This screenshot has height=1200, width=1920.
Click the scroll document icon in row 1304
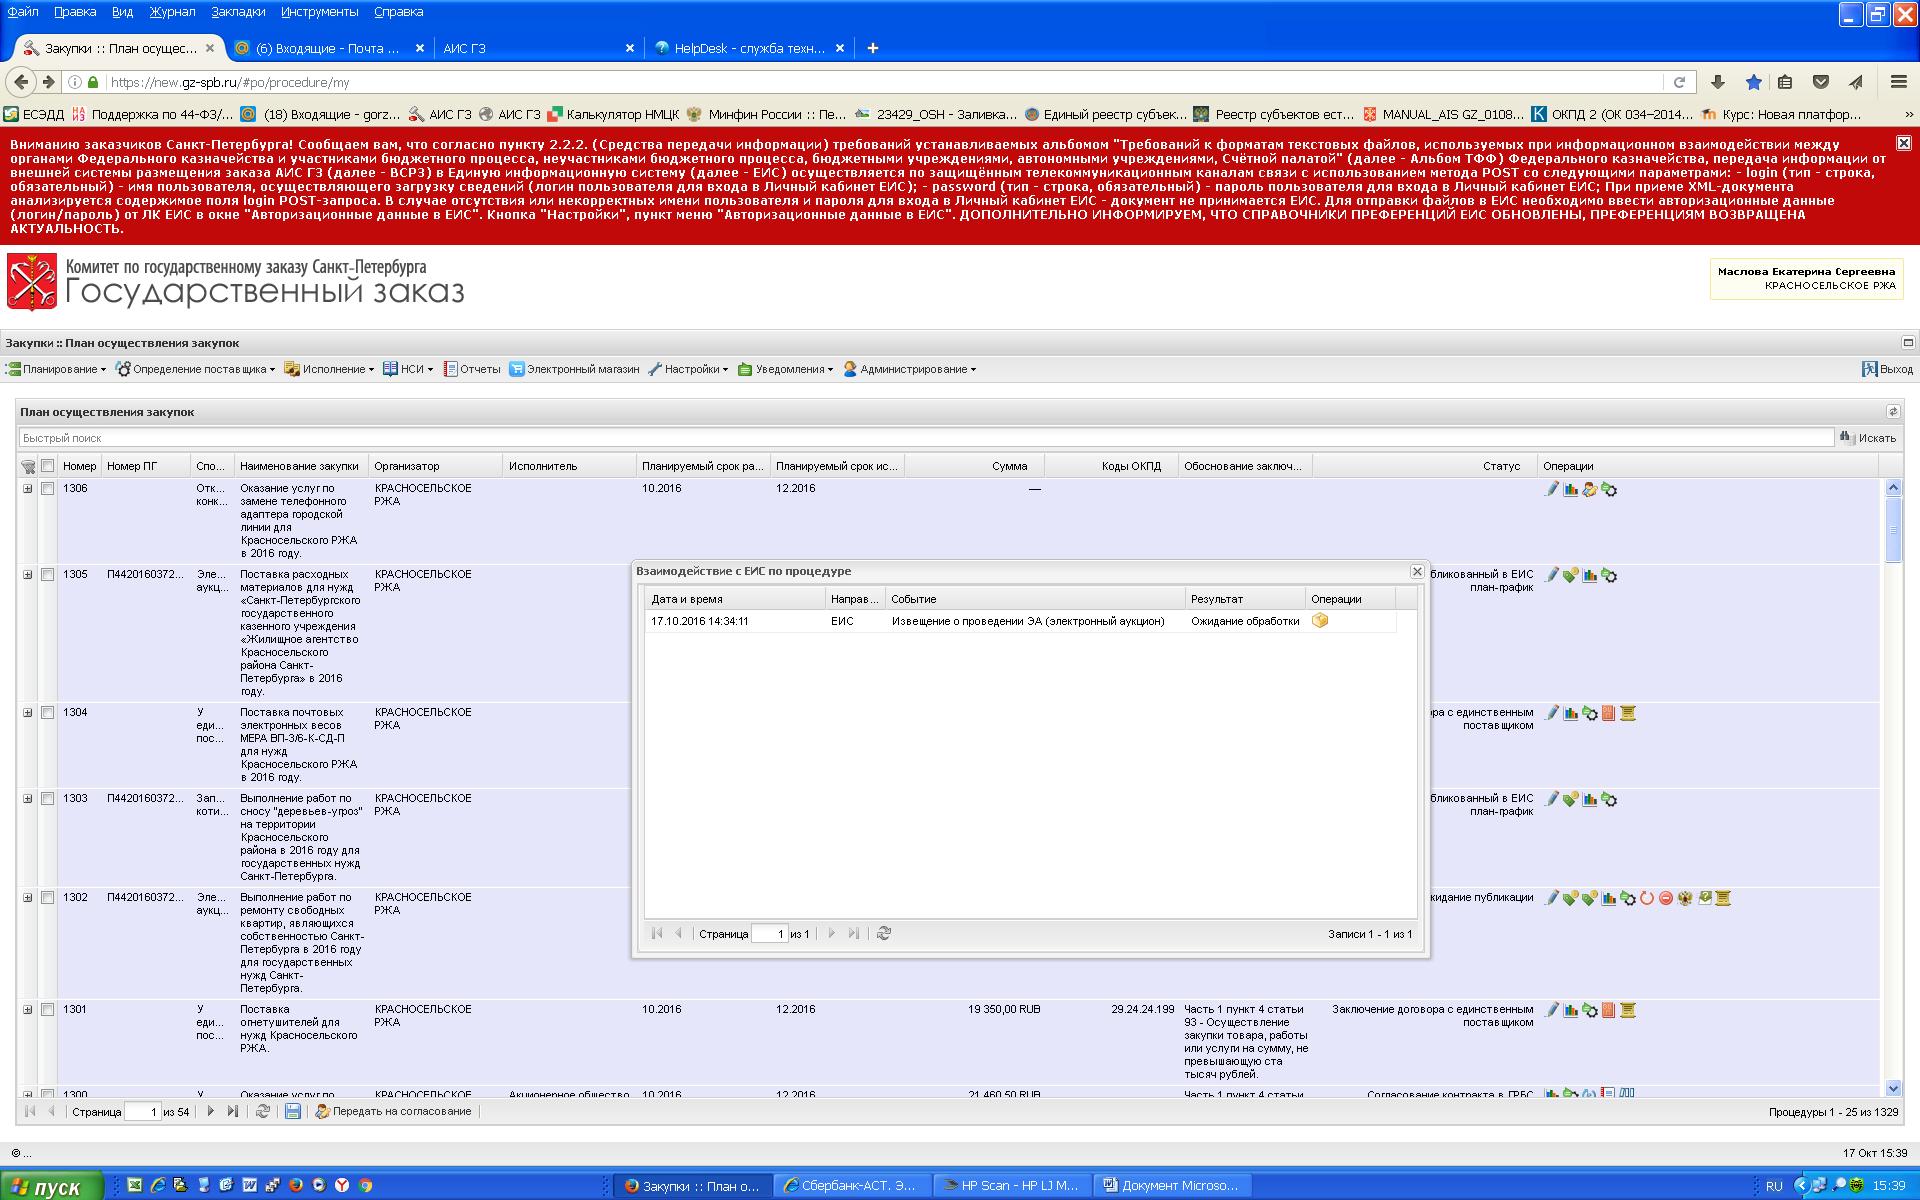[1628, 713]
